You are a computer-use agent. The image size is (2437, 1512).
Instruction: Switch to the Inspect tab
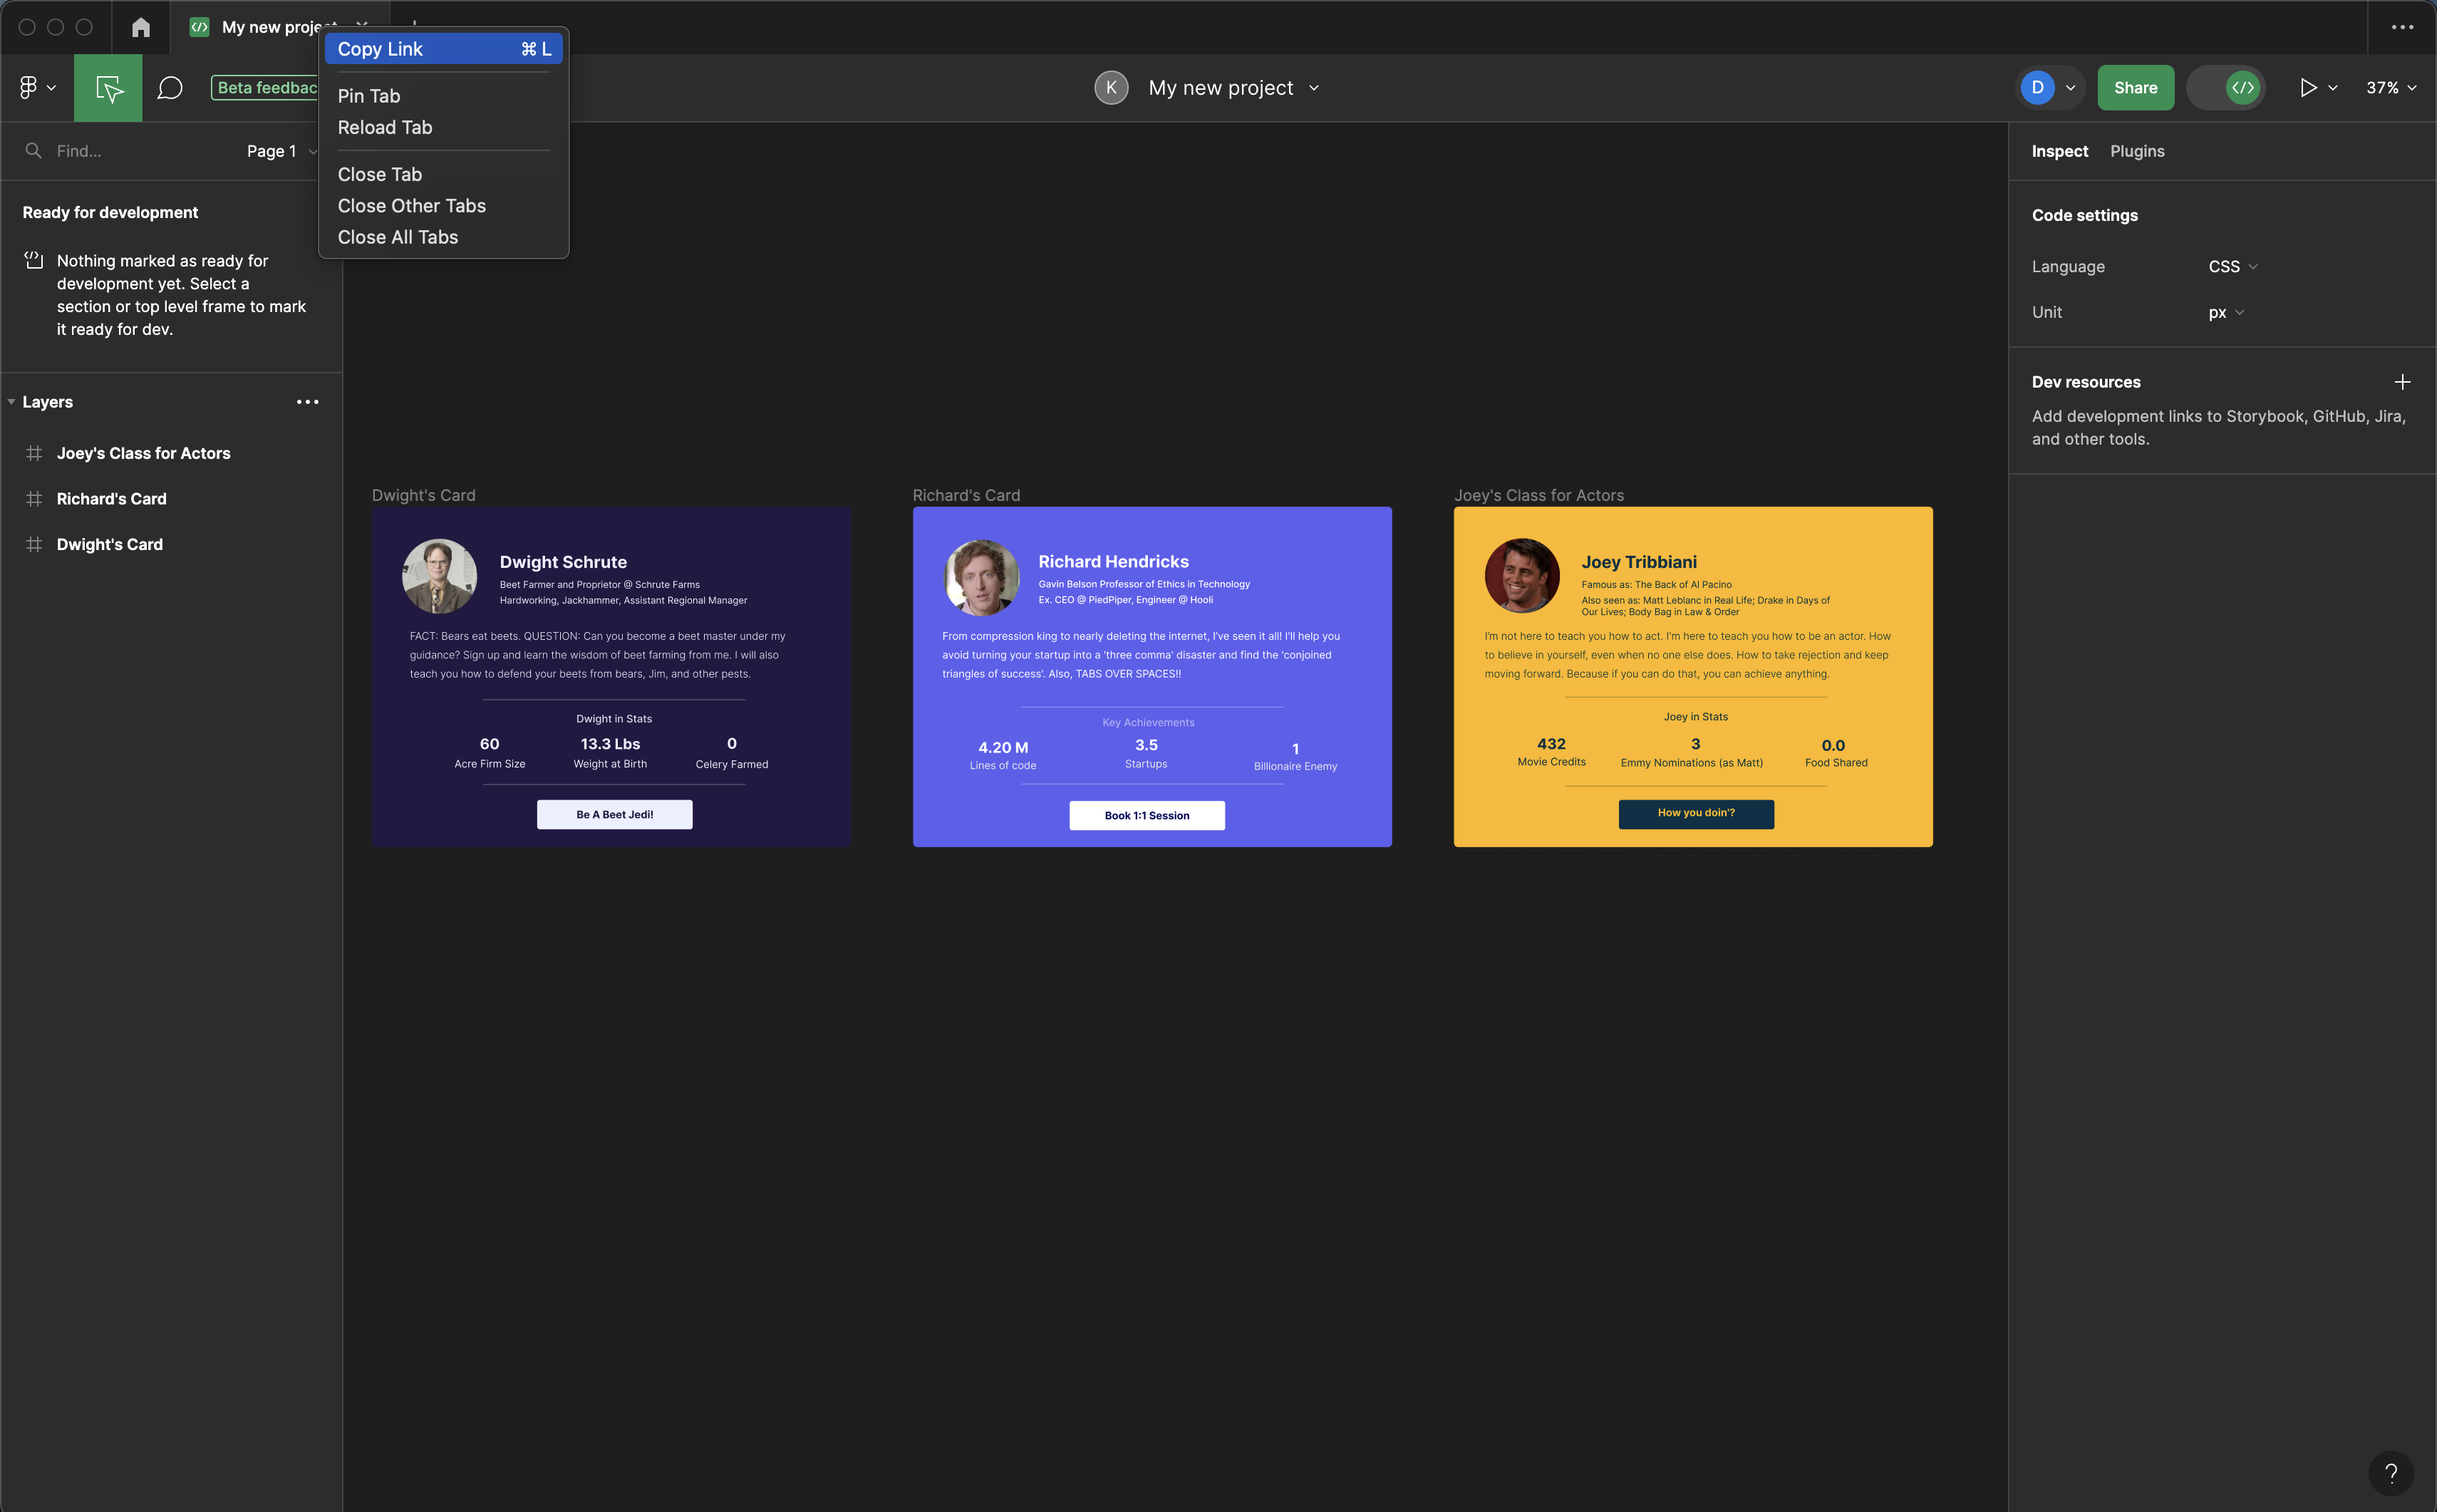point(2059,151)
